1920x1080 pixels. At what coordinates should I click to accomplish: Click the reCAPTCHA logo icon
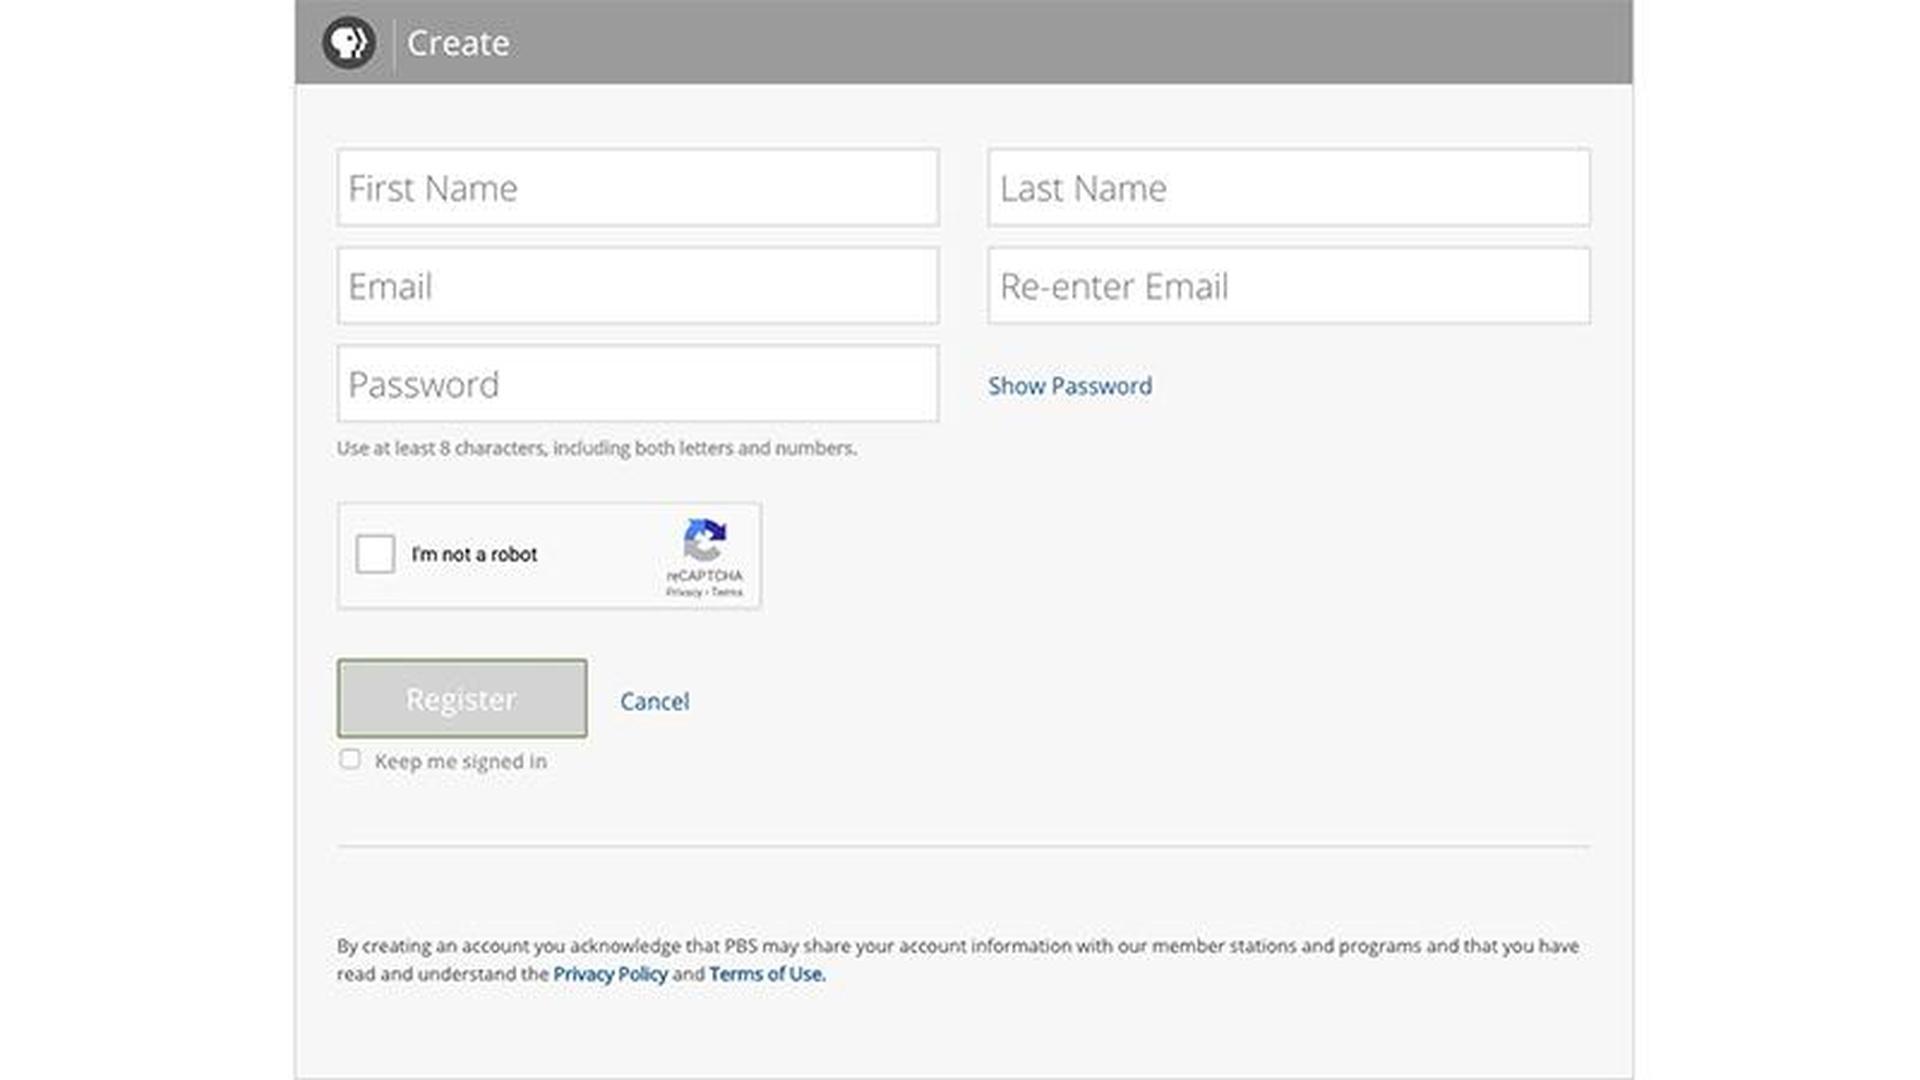(705, 540)
